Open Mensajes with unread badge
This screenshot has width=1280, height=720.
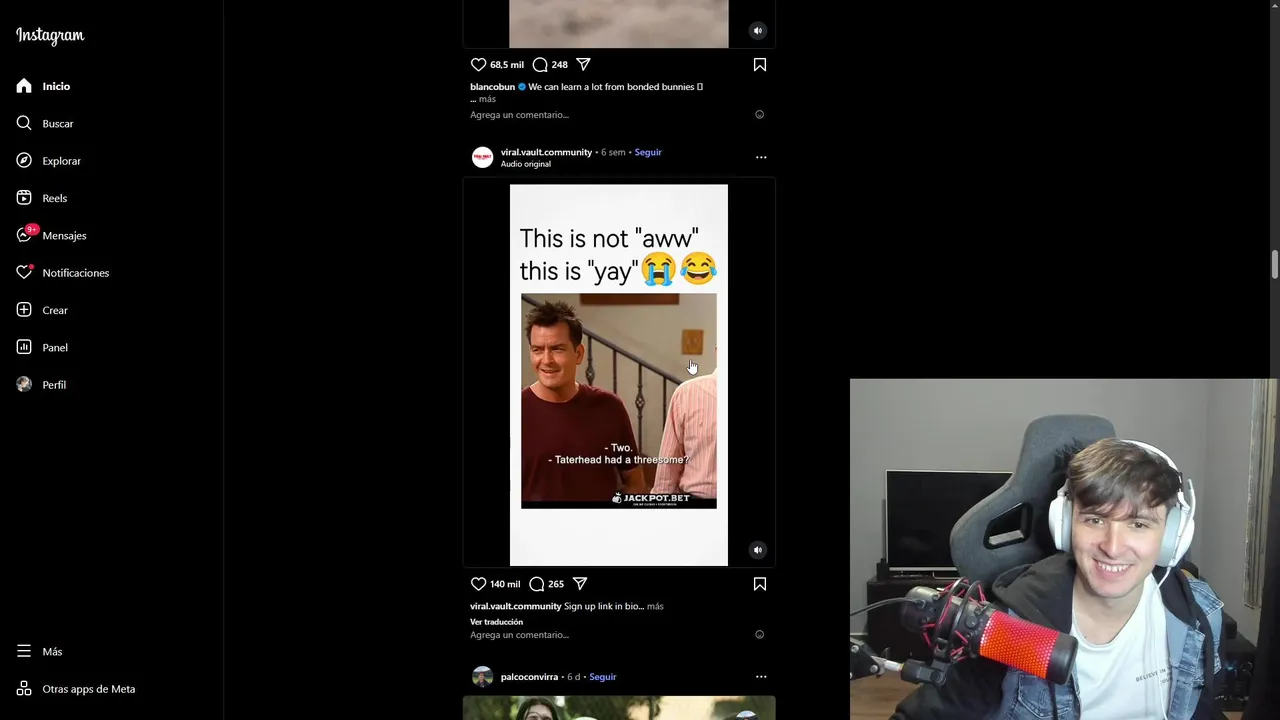pos(52,236)
